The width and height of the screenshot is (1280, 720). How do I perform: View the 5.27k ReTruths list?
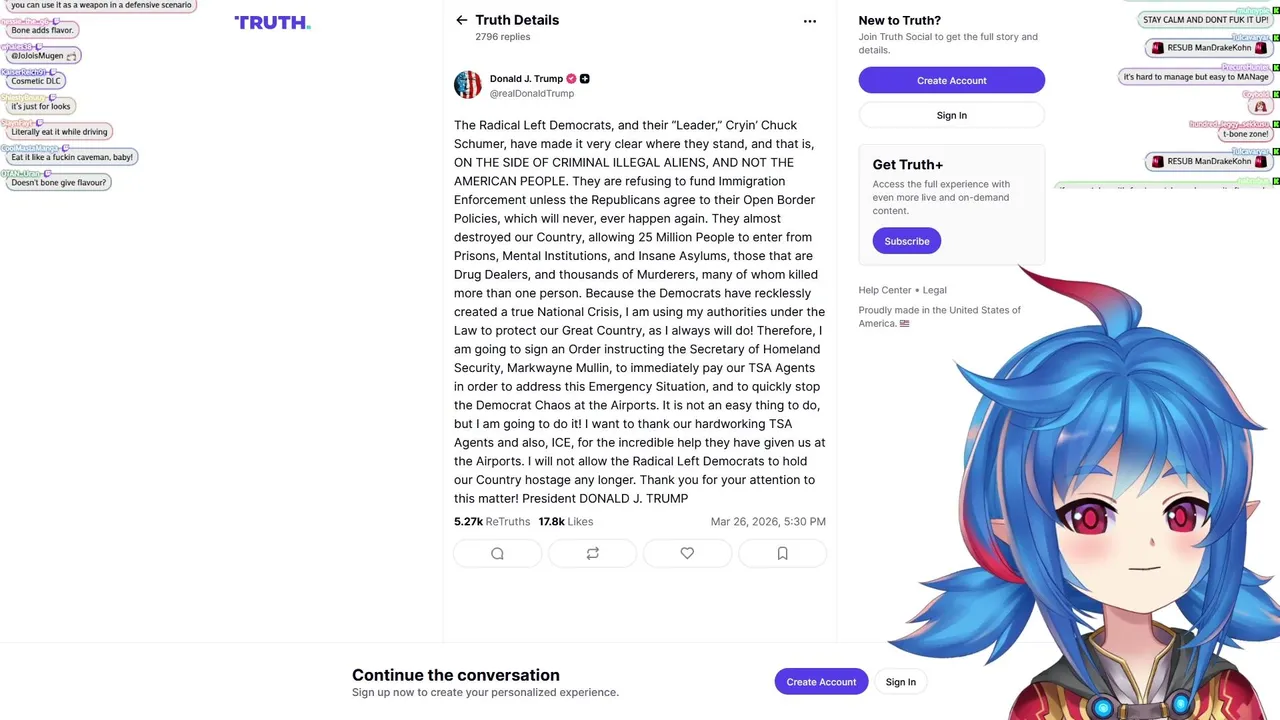[x=492, y=522]
